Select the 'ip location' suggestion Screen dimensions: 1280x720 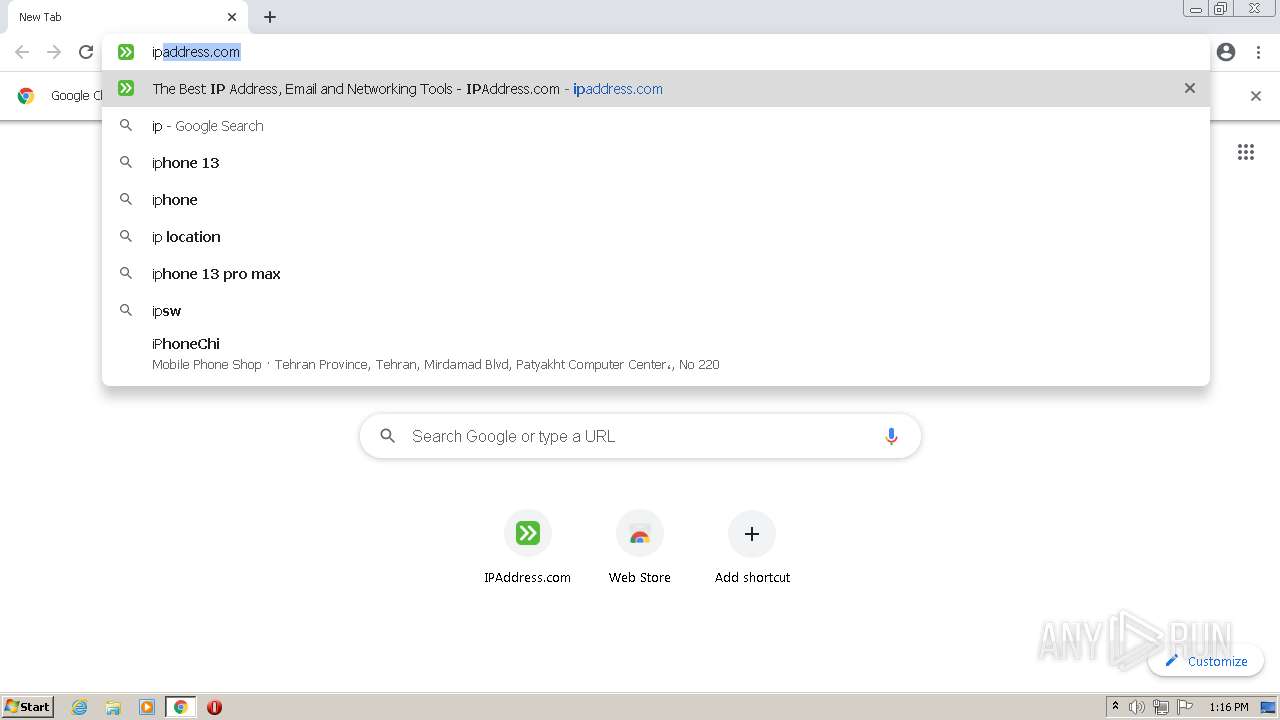tap(656, 237)
